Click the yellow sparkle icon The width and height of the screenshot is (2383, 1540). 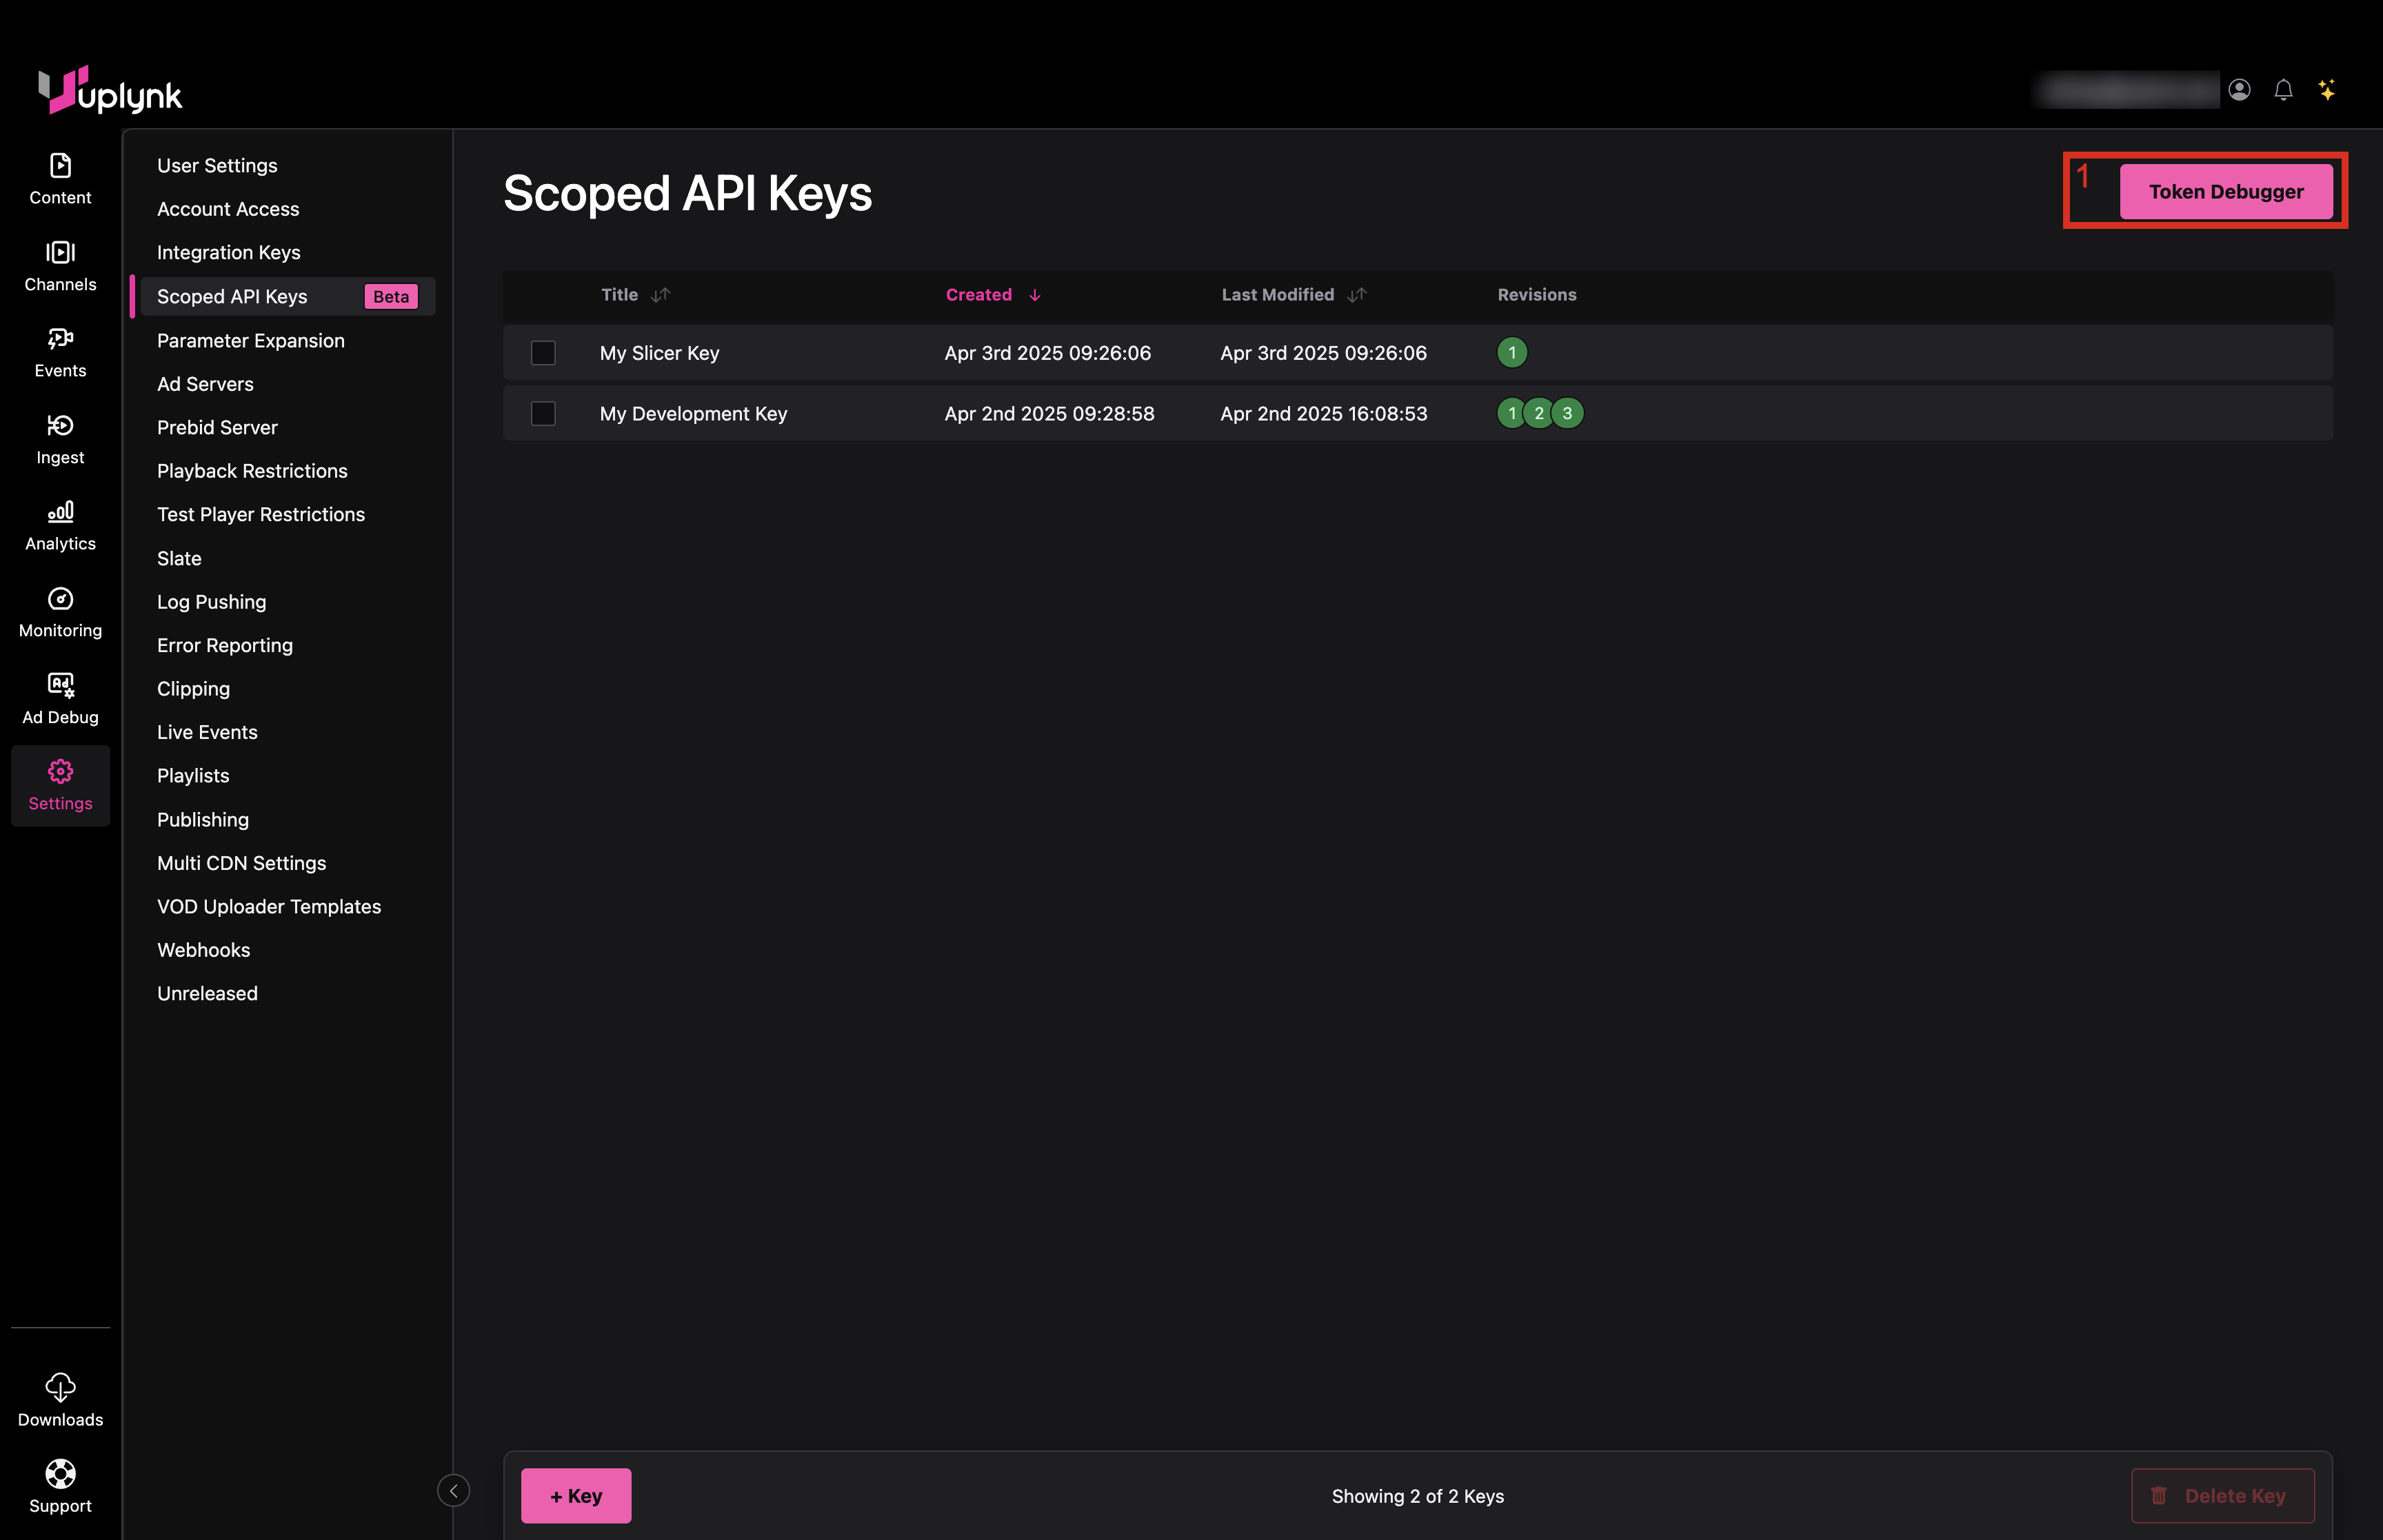(2327, 90)
